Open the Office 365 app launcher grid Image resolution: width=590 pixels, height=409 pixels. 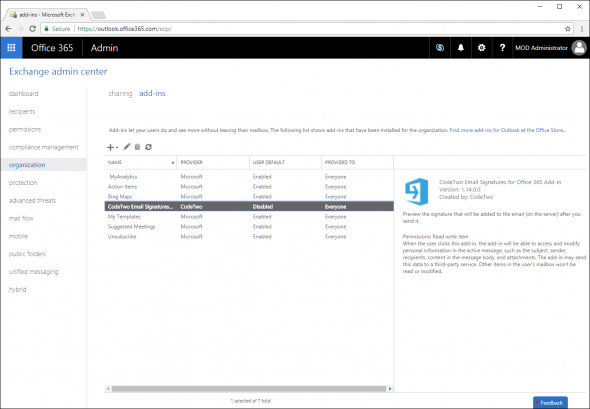11,48
